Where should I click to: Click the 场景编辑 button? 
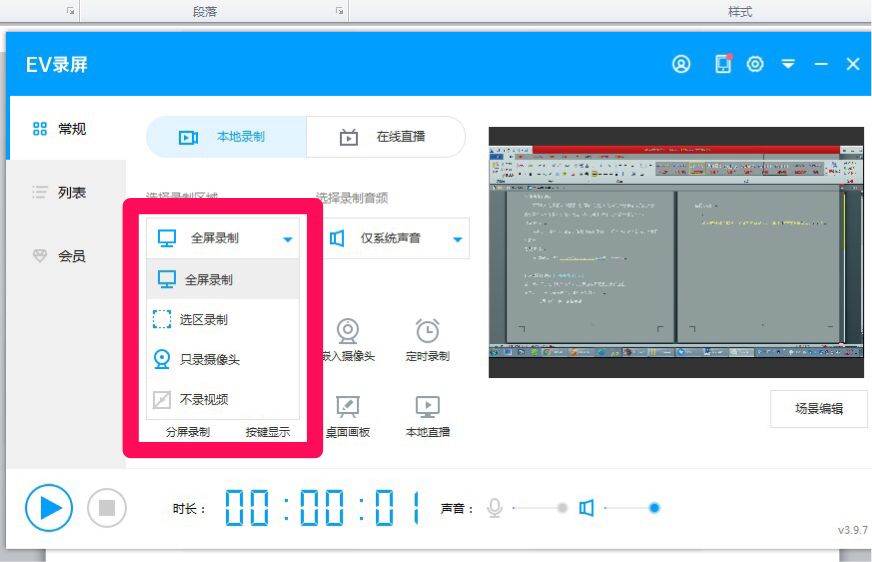click(x=819, y=409)
